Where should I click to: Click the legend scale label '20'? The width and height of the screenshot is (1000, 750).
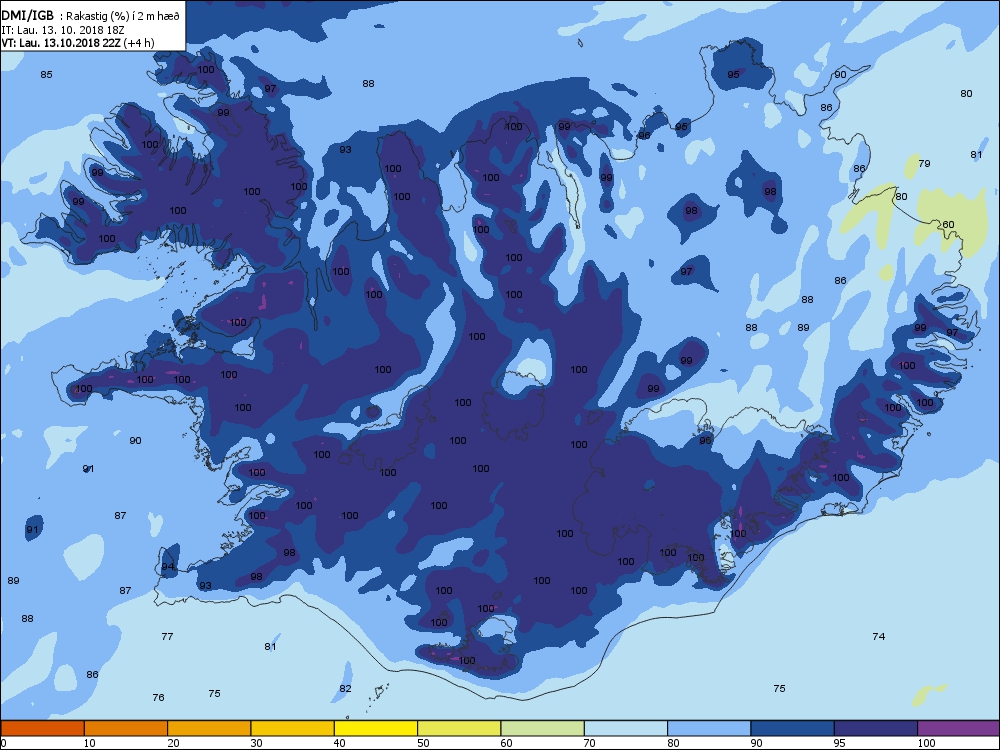pyautogui.click(x=173, y=743)
